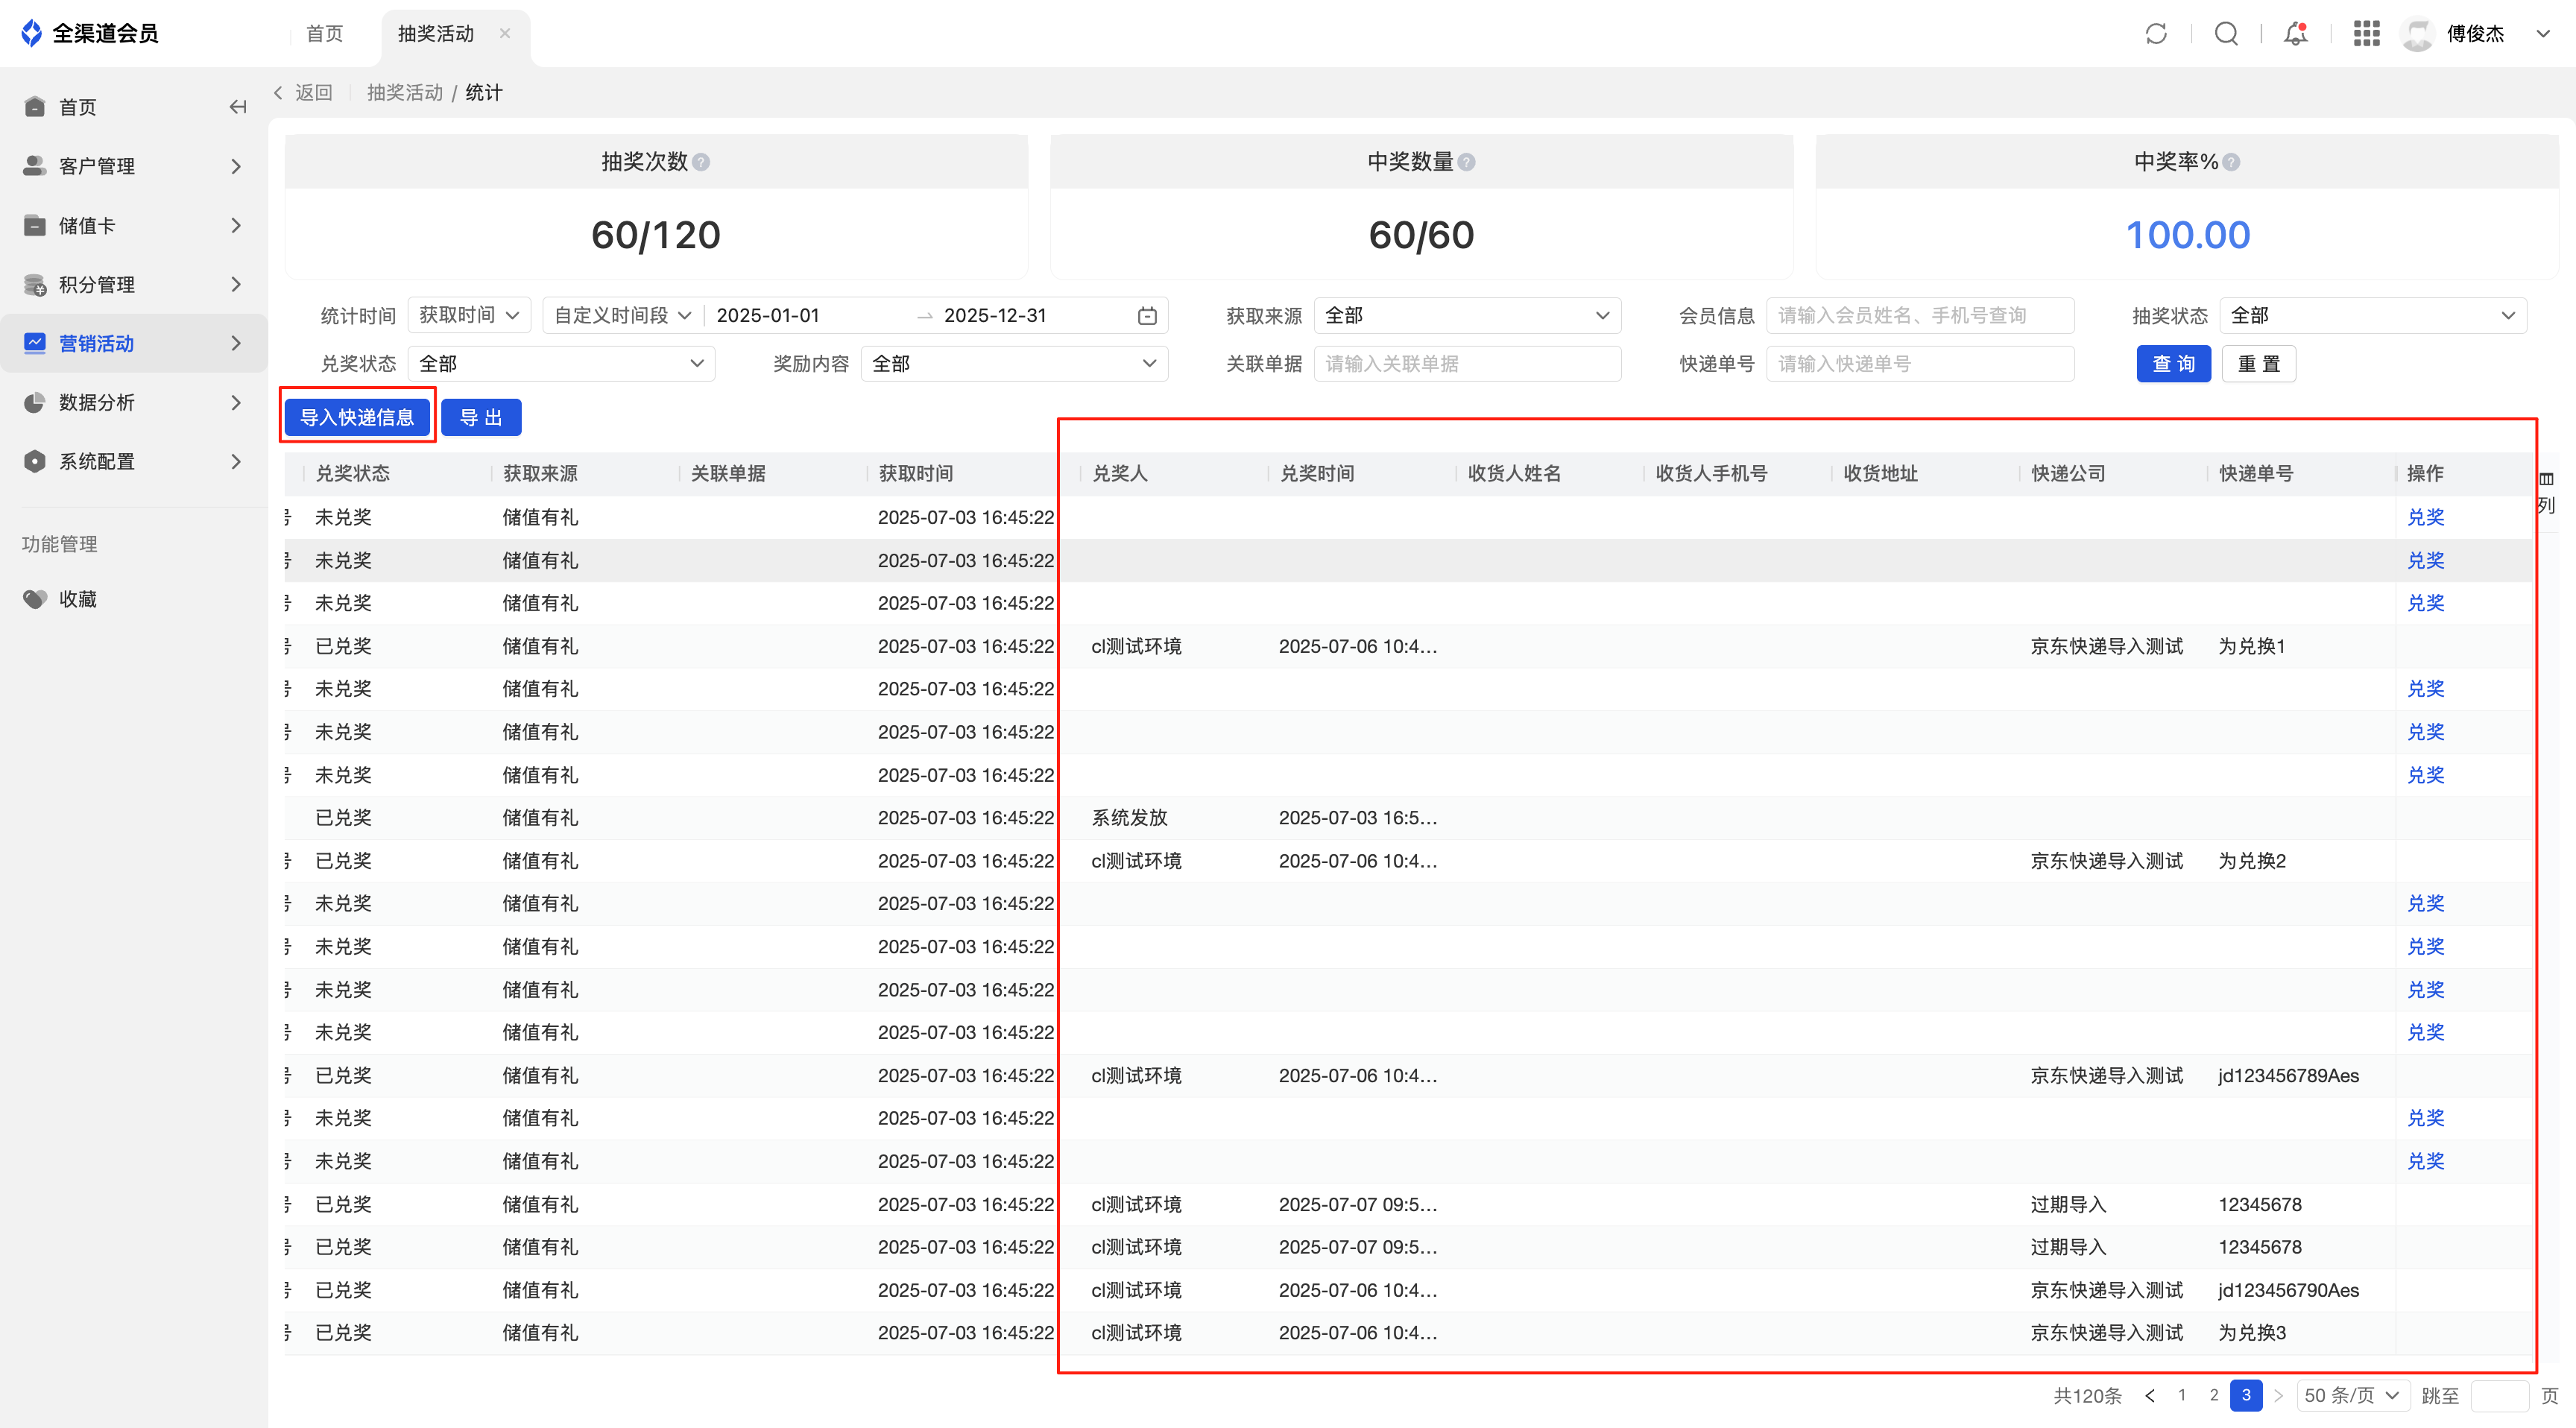This screenshot has height=1428, width=2576.
Task: Expand user menu chevron beside 傅俊杰
Action: pos(2543,34)
